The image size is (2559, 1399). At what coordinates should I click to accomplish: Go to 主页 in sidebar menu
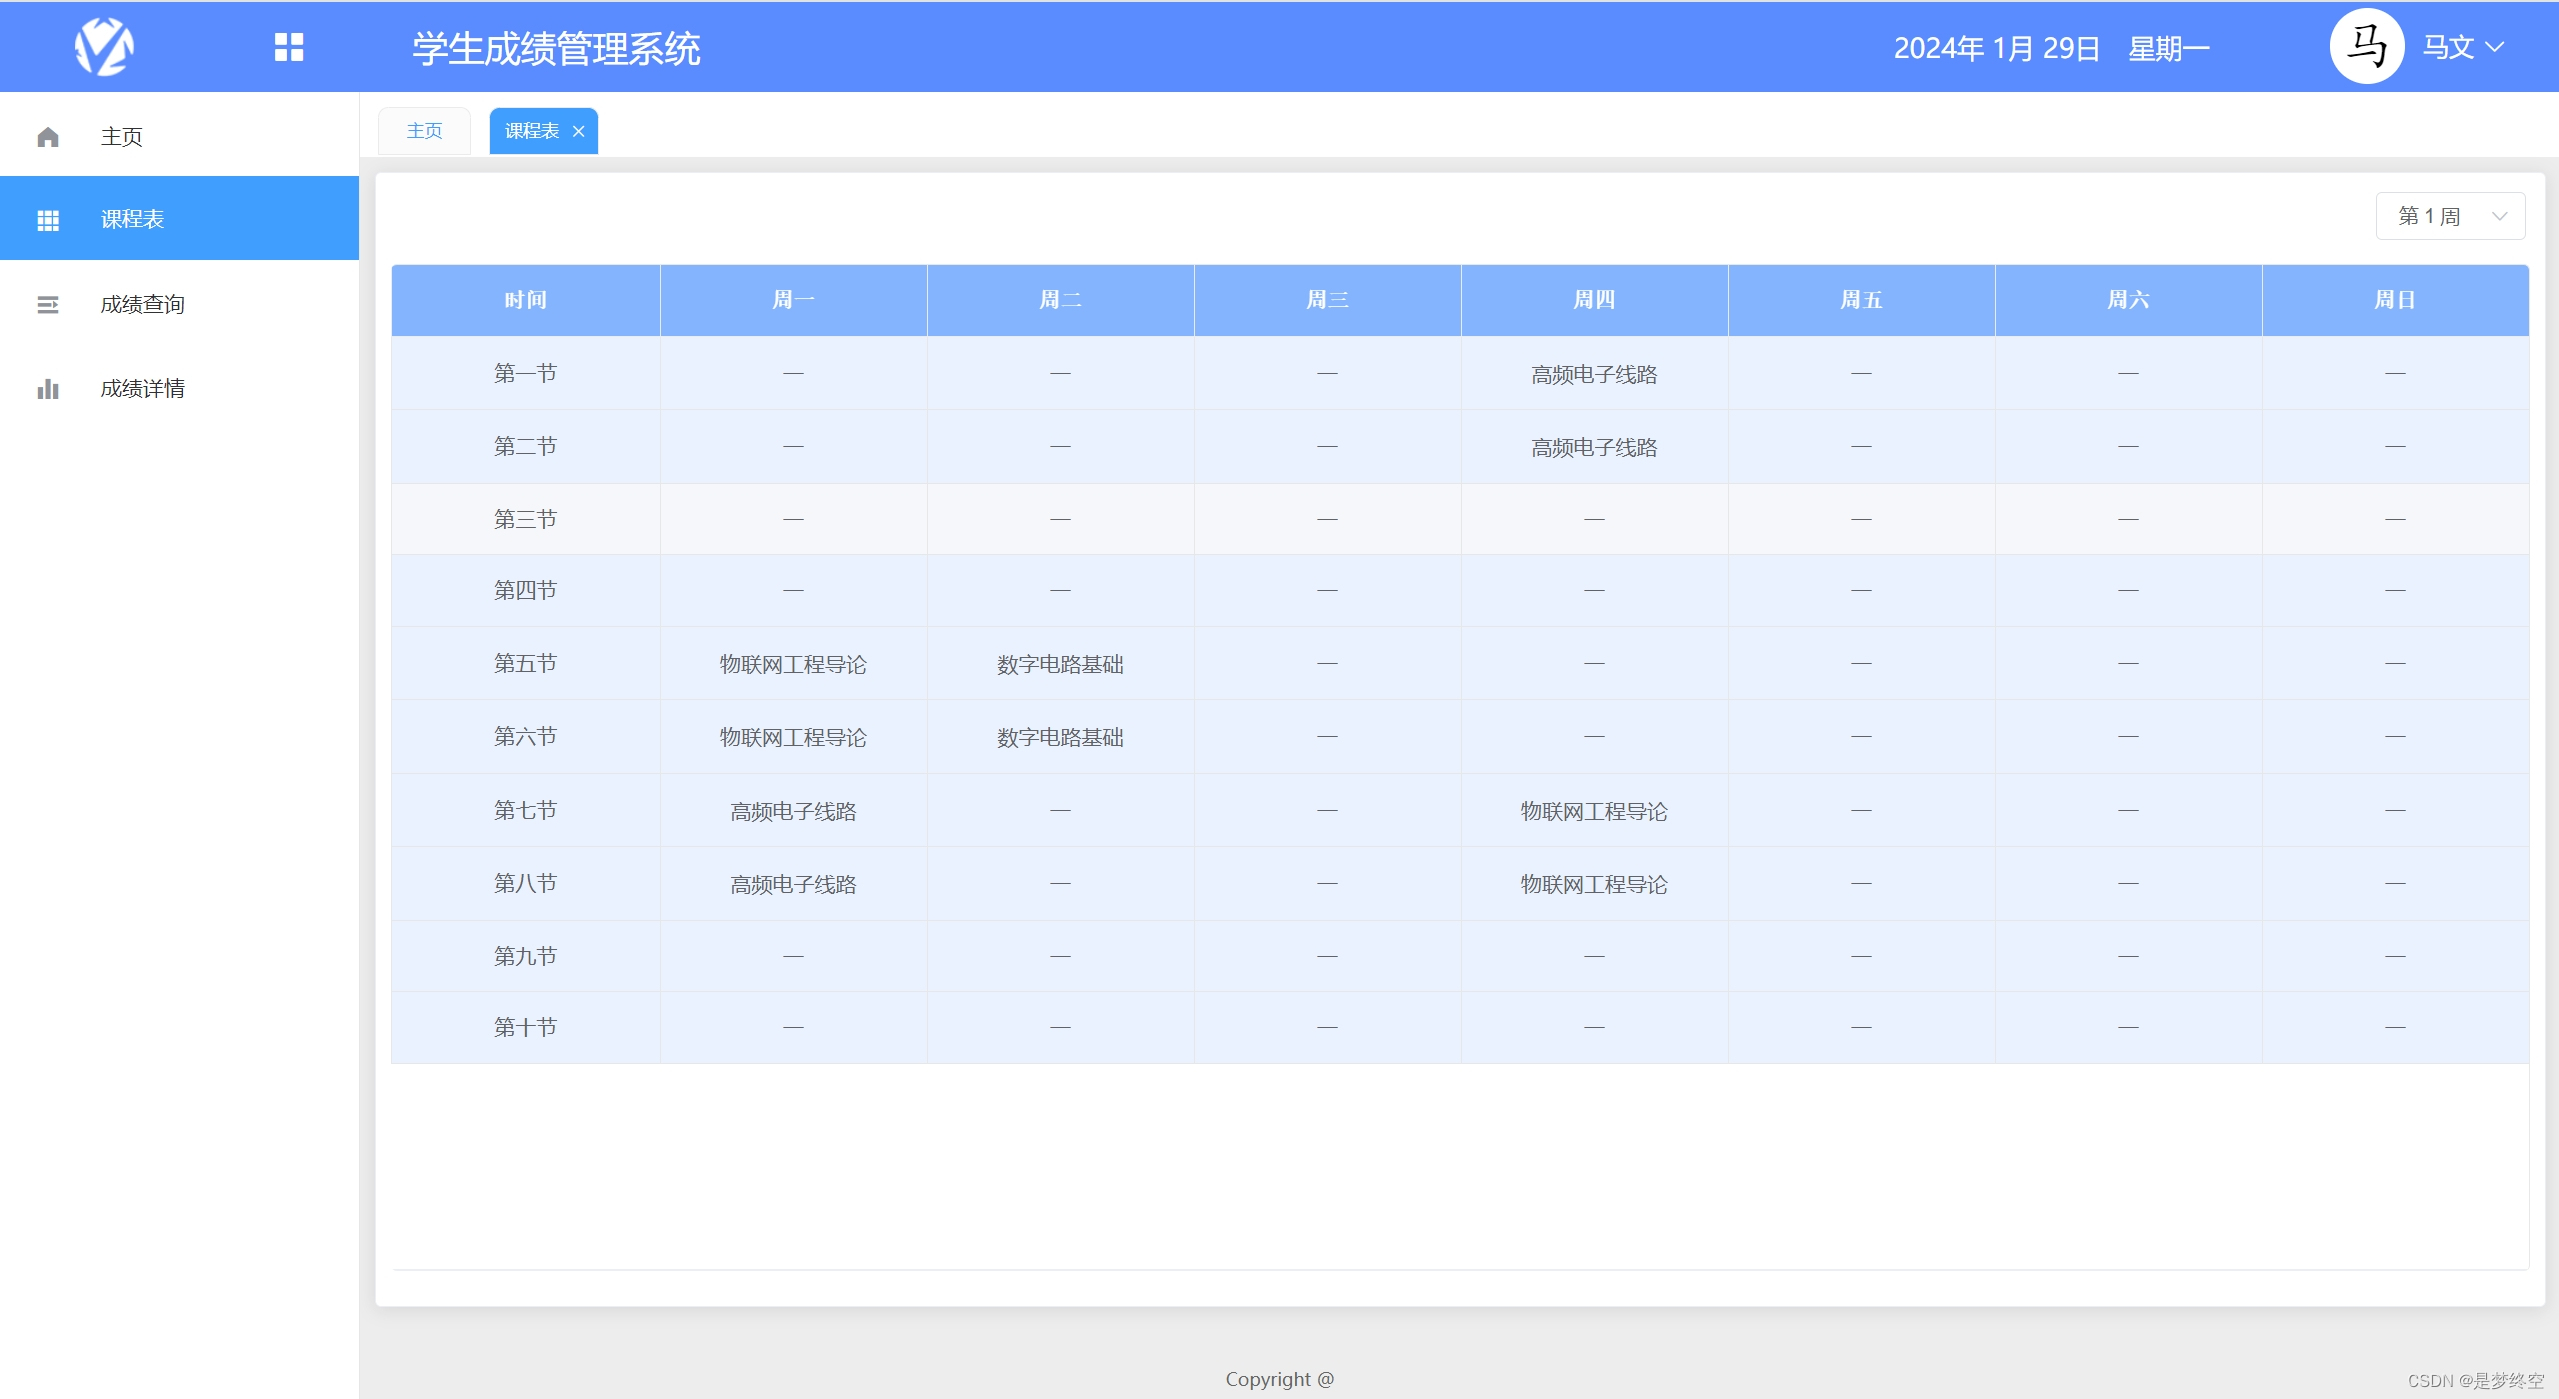(121, 137)
